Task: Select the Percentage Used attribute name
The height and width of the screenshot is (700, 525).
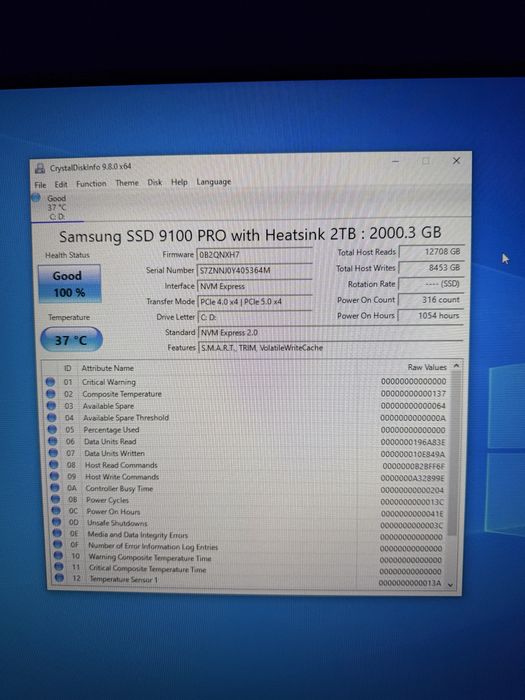Action: point(111,430)
